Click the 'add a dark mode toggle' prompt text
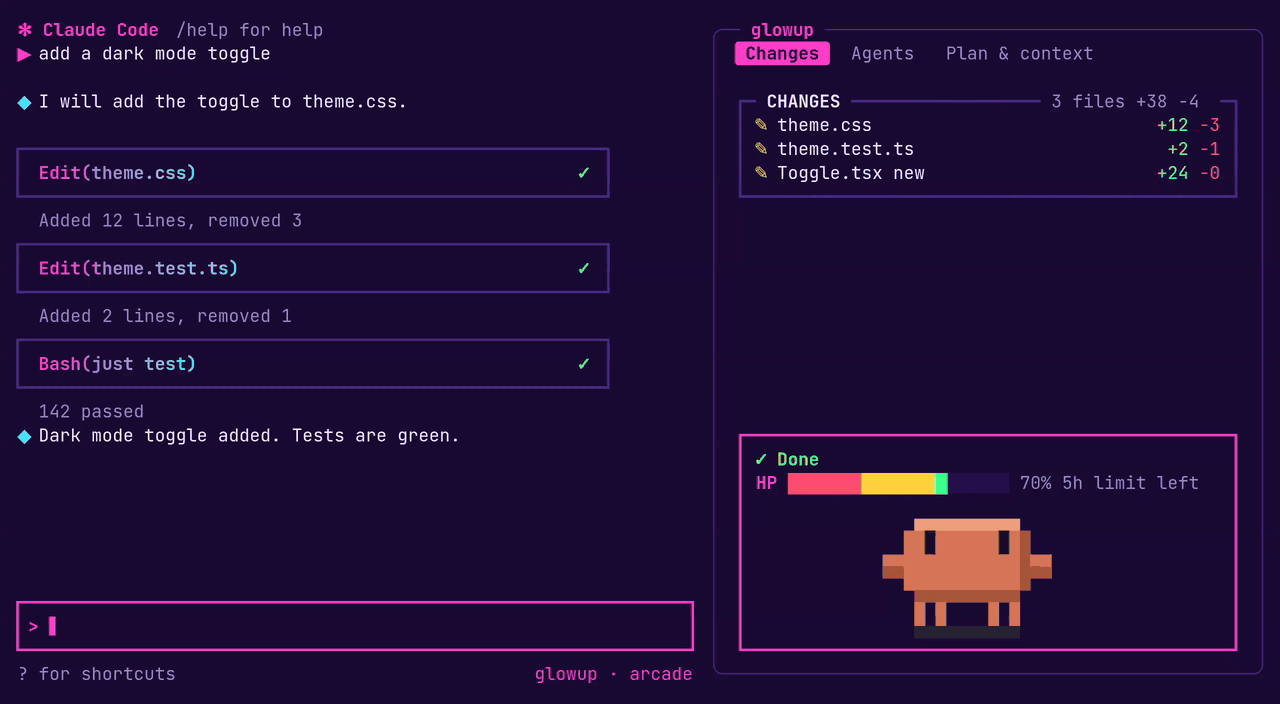This screenshot has width=1280, height=704. (x=154, y=54)
